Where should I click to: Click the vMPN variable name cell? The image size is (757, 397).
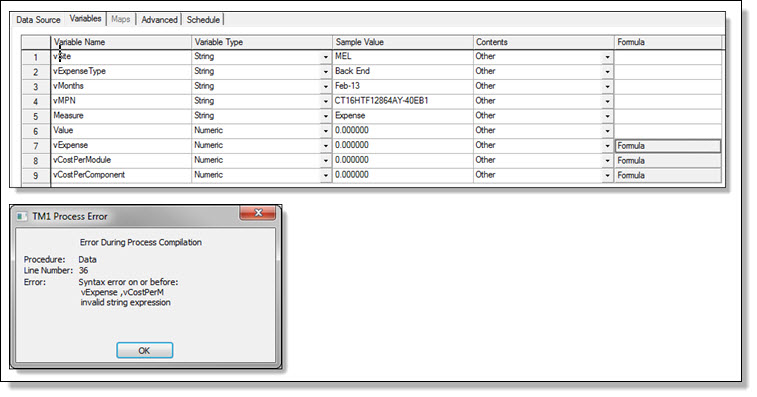(x=121, y=101)
